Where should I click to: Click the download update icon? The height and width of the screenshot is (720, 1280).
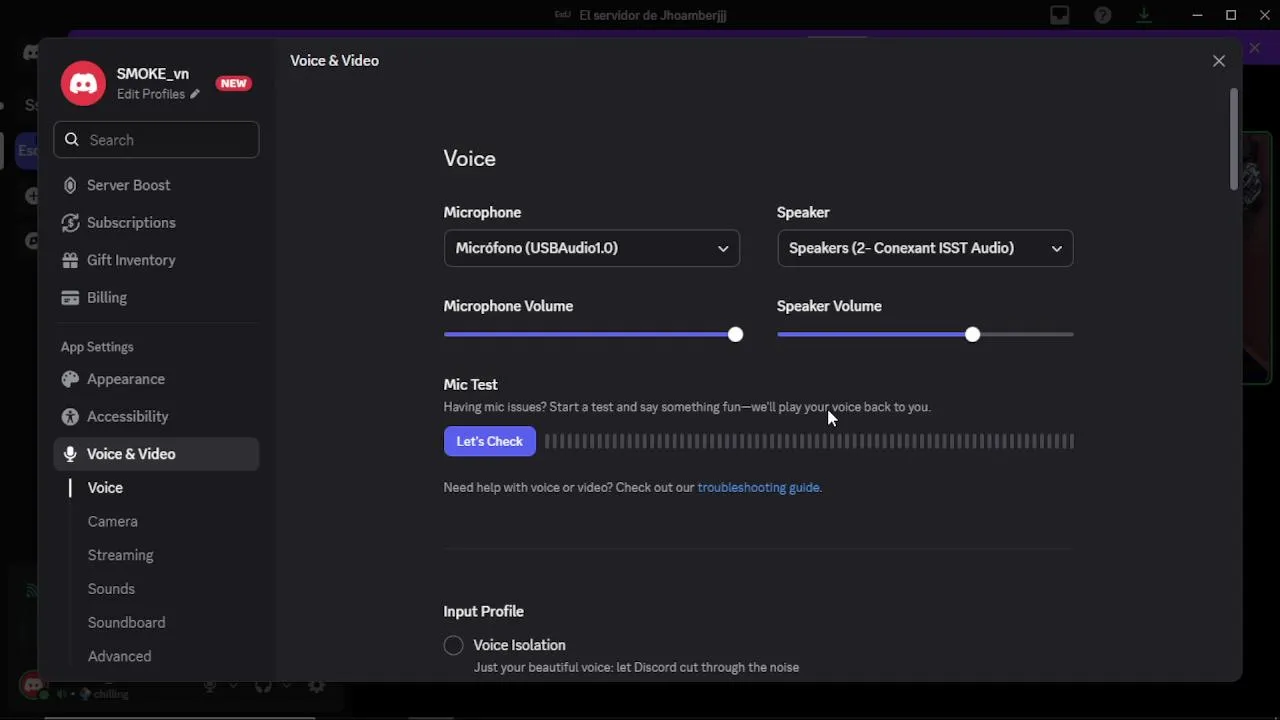tap(1145, 15)
